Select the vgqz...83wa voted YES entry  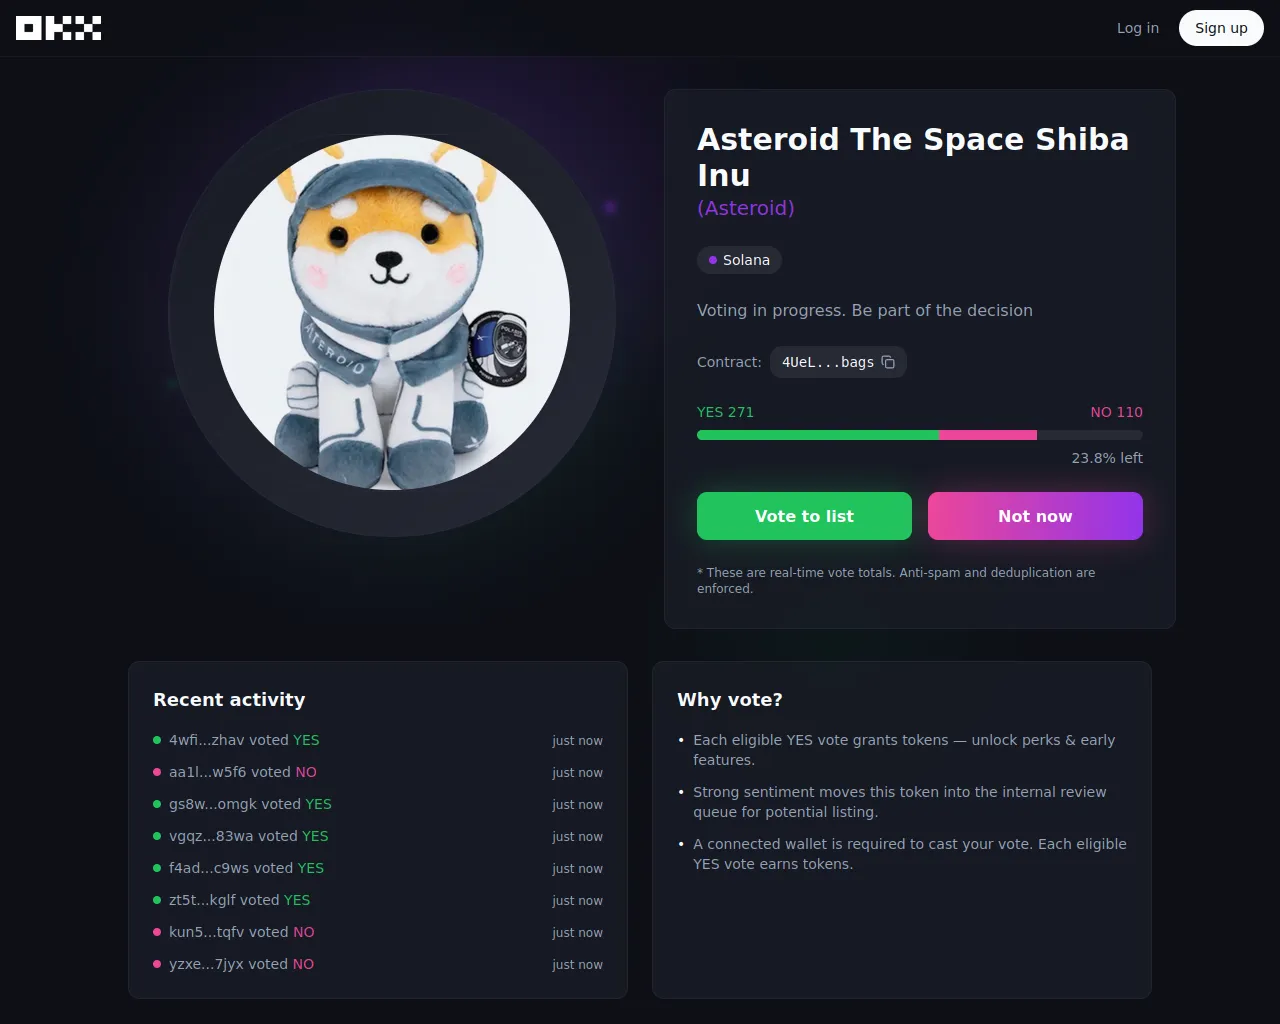pos(378,836)
